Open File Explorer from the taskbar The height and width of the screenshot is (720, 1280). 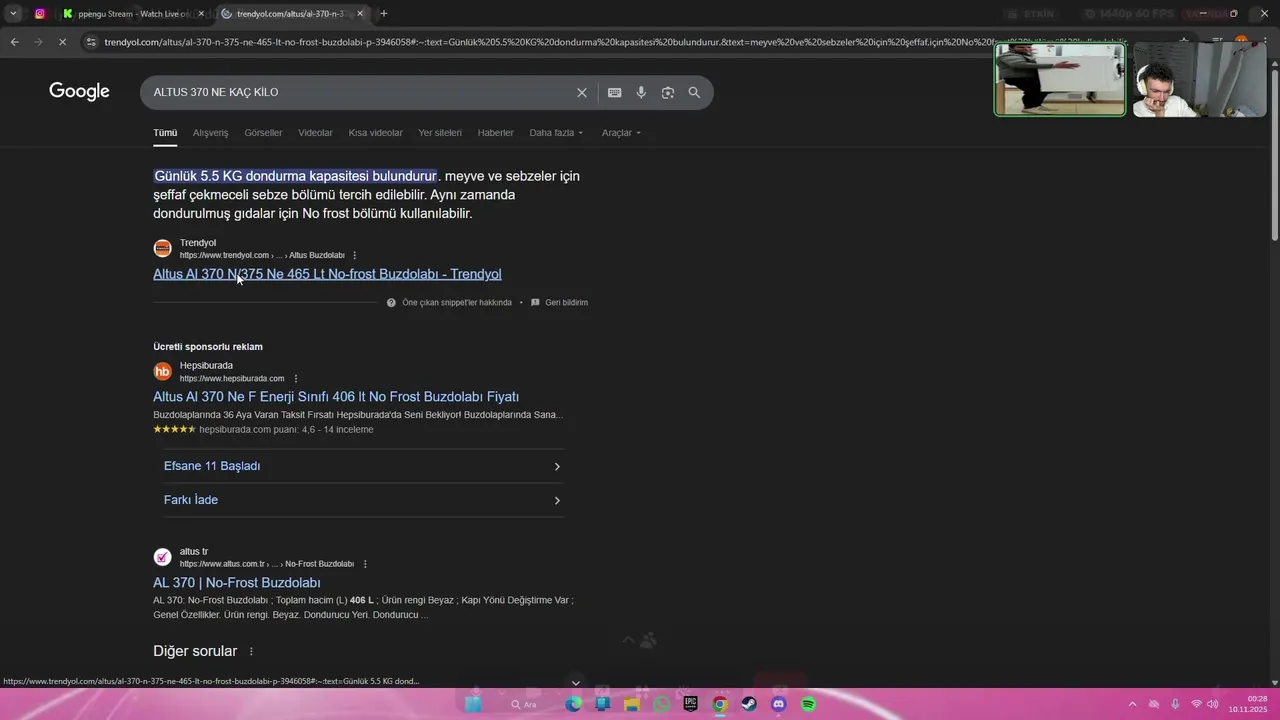(632, 704)
